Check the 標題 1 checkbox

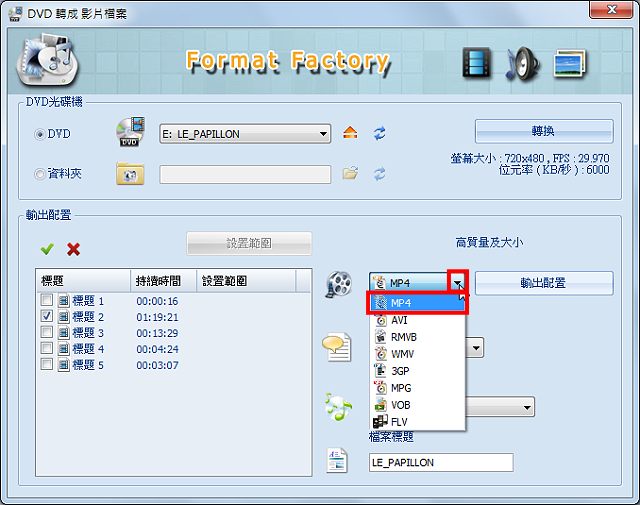coord(47,300)
